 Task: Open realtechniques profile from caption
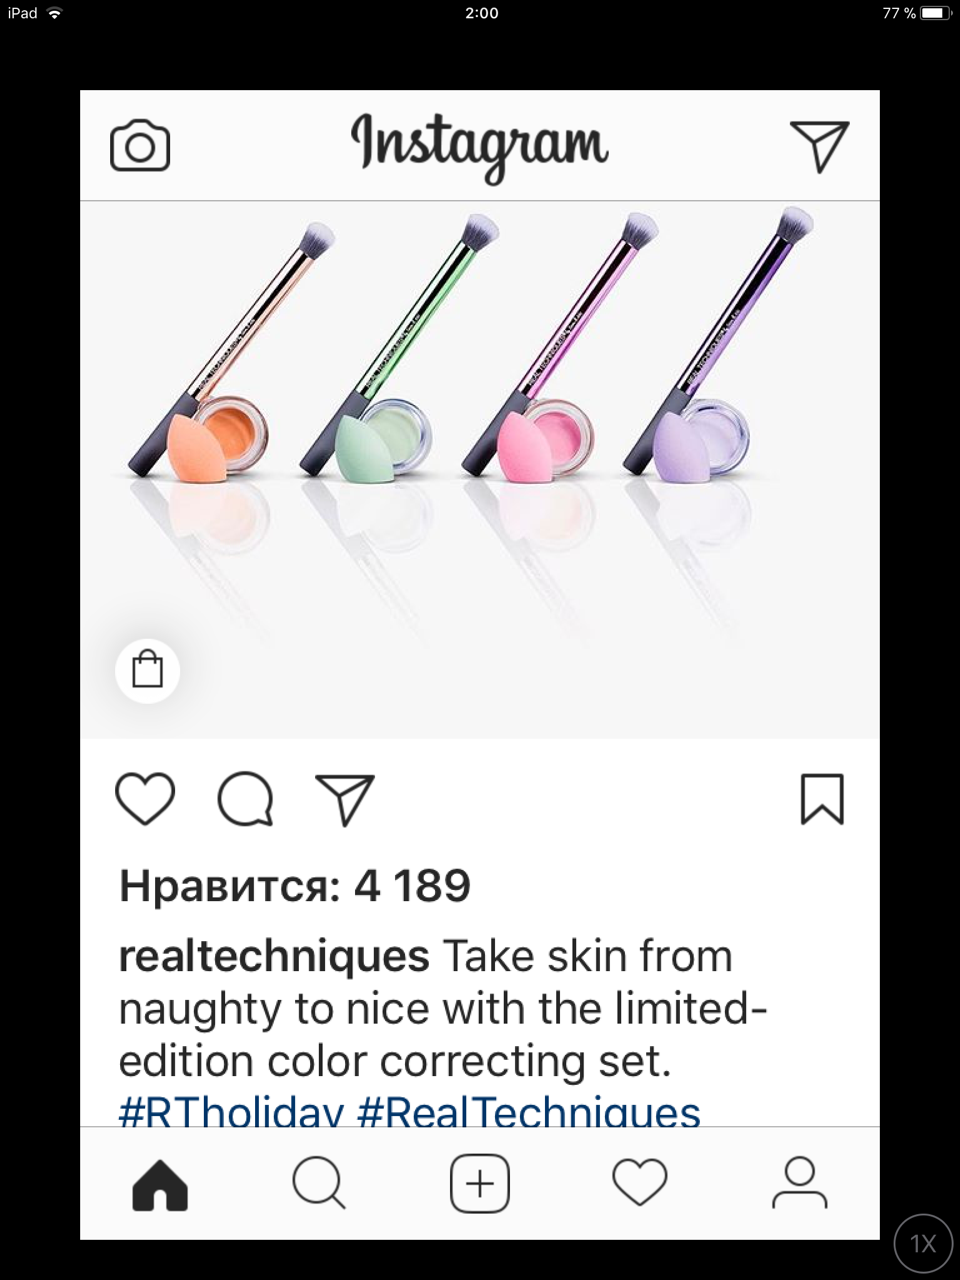[274, 957]
